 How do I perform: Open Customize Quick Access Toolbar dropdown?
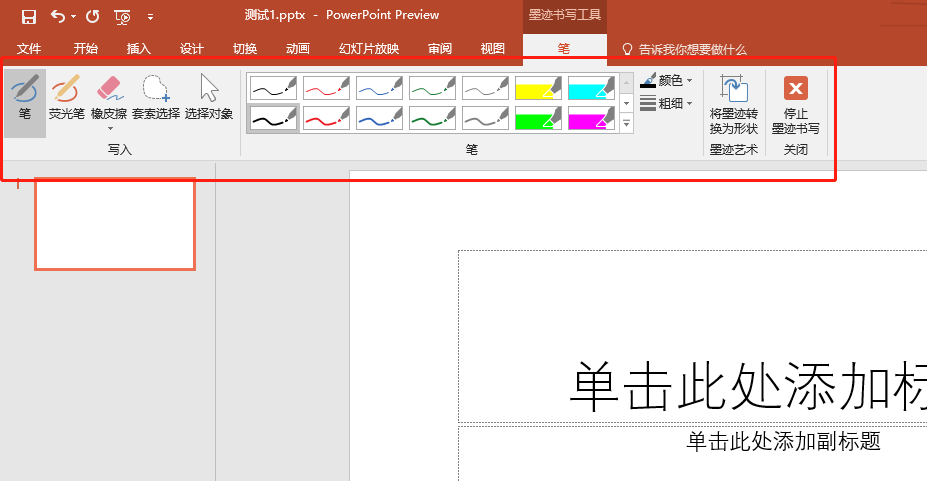[150, 17]
